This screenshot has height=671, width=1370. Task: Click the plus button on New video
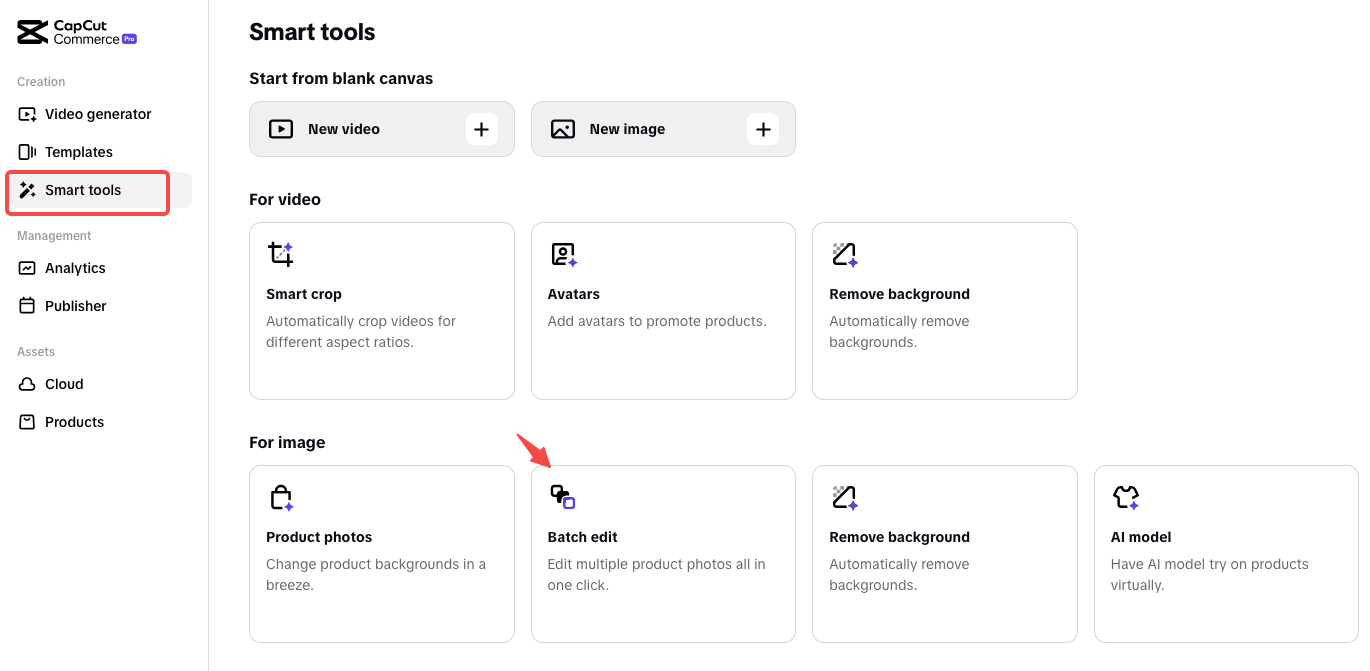coord(481,129)
